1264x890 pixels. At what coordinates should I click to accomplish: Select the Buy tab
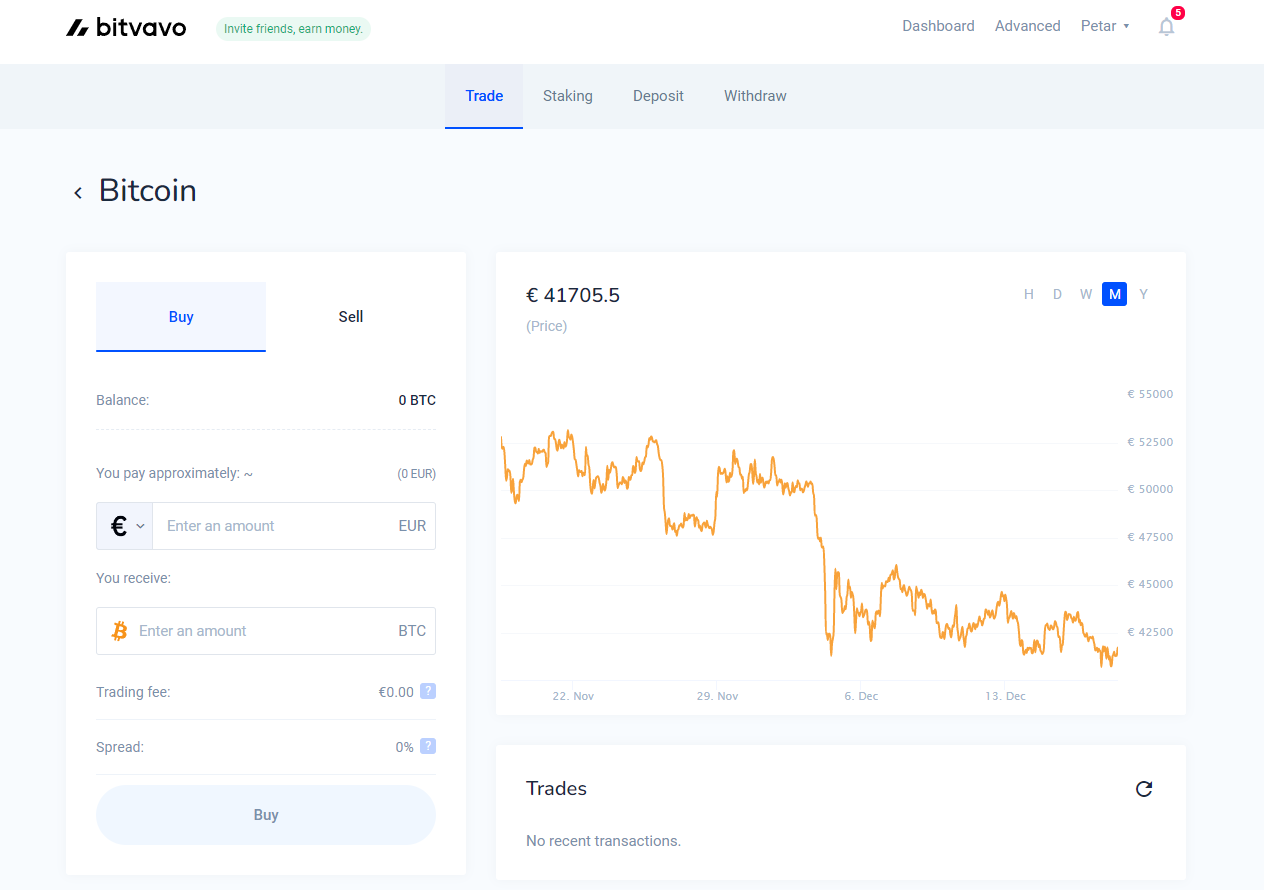pos(181,317)
